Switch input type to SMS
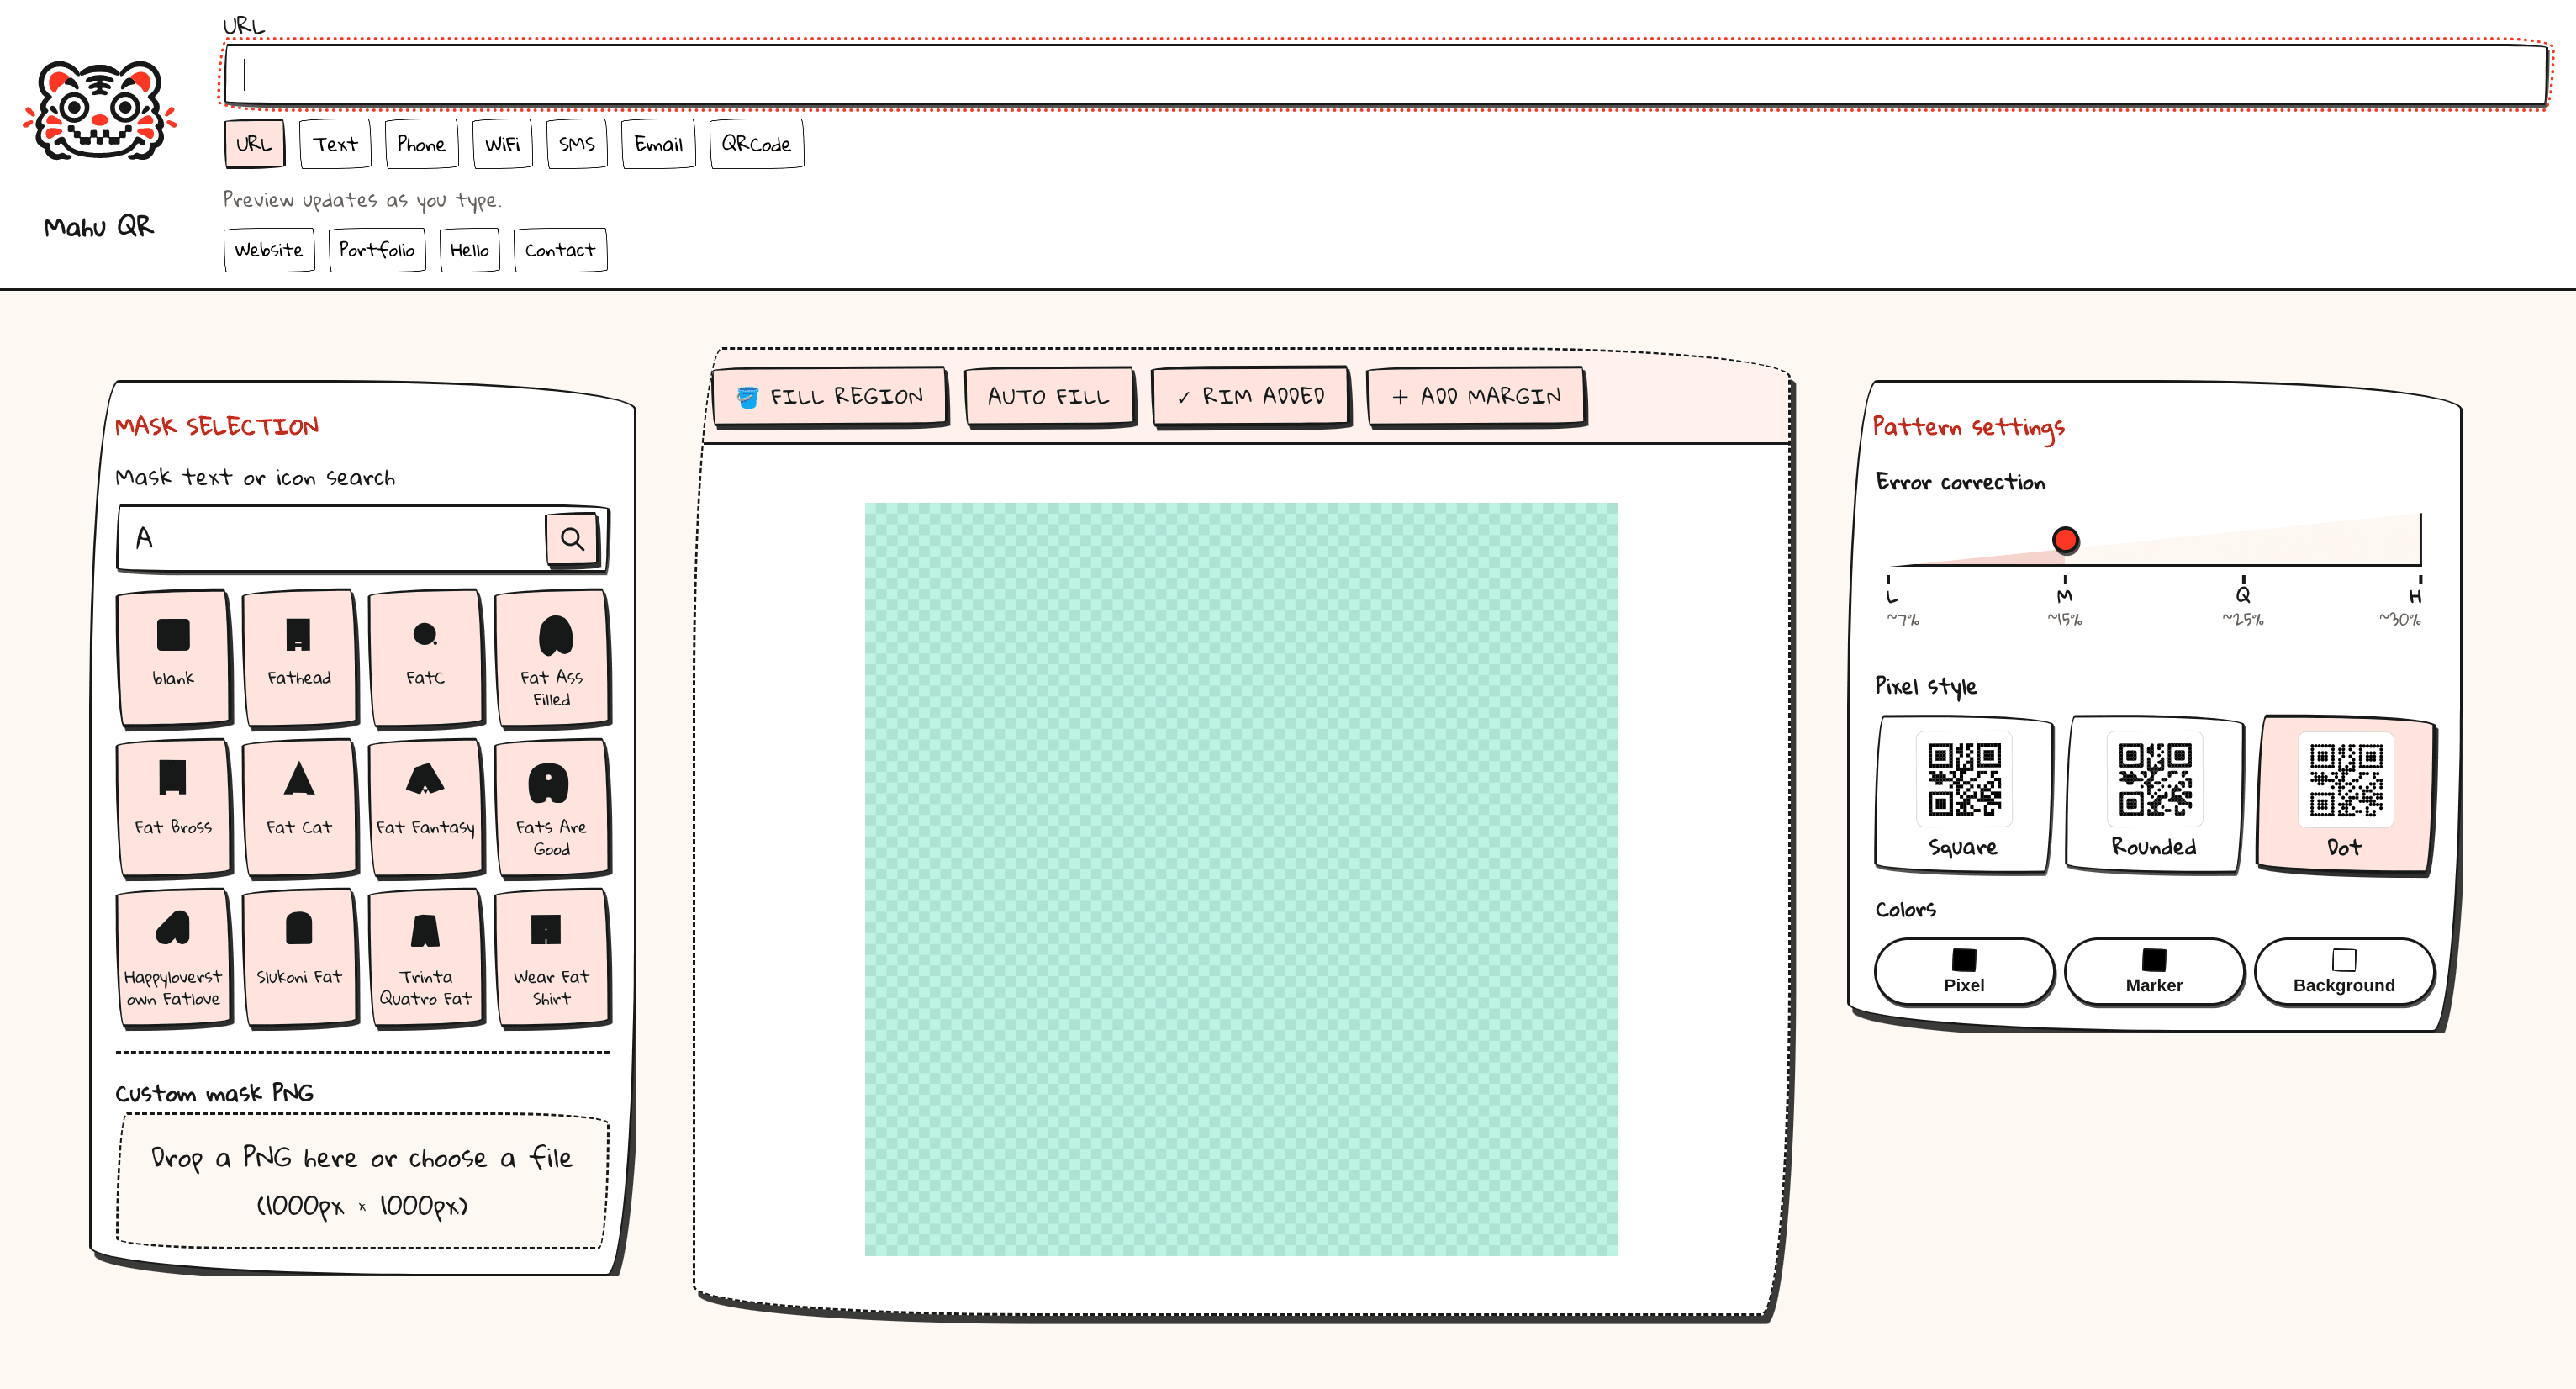 (577, 143)
